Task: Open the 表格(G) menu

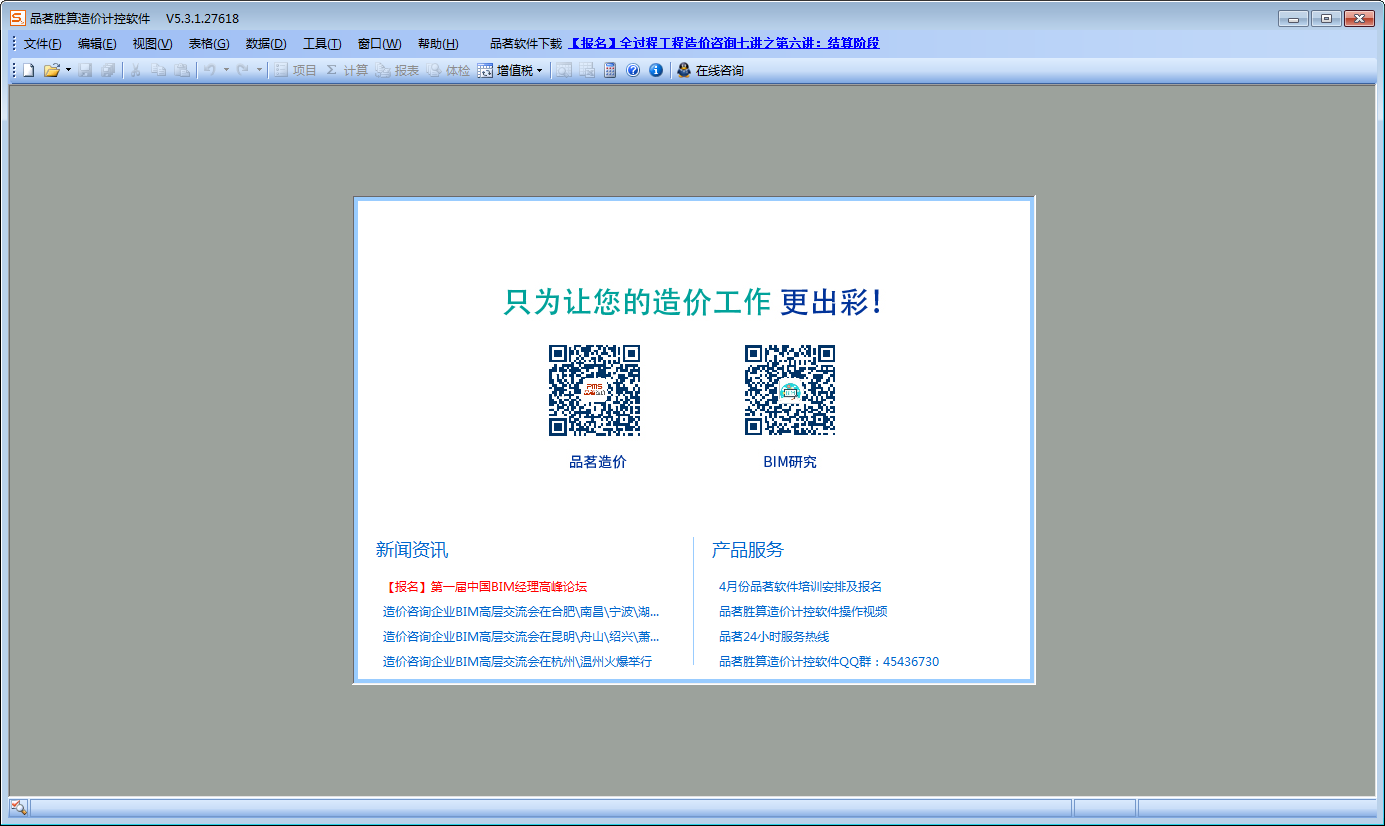Action: [x=209, y=44]
